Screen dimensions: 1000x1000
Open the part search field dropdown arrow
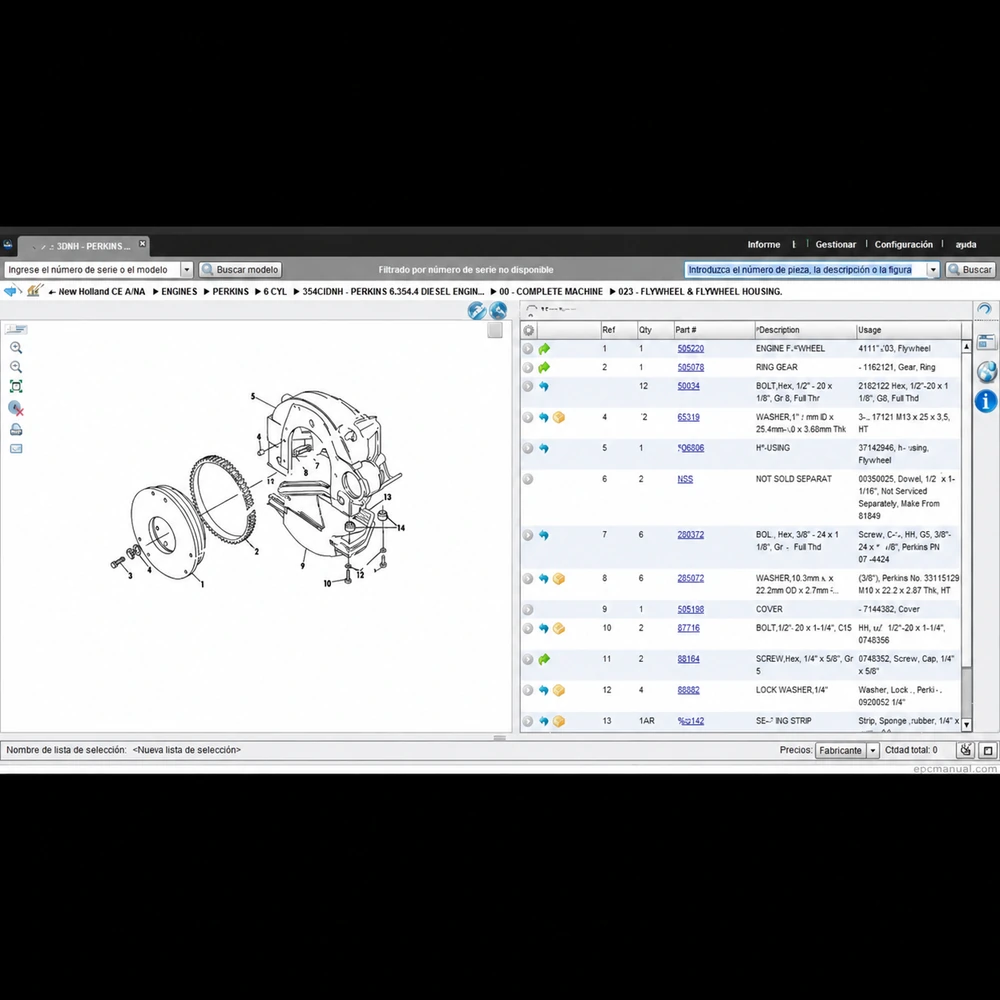point(932,270)
